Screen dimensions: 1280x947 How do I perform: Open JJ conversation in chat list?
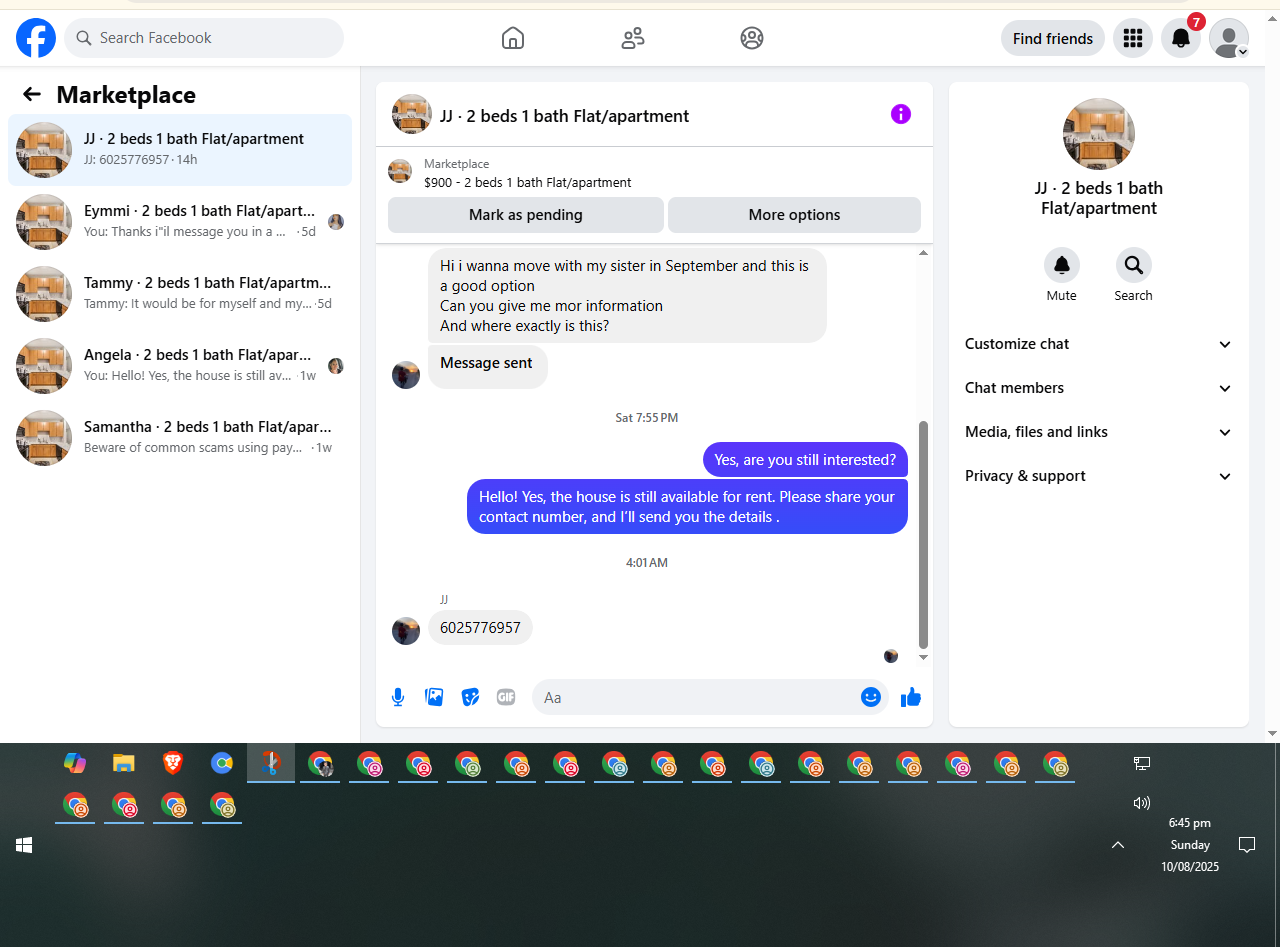(180, 150)
